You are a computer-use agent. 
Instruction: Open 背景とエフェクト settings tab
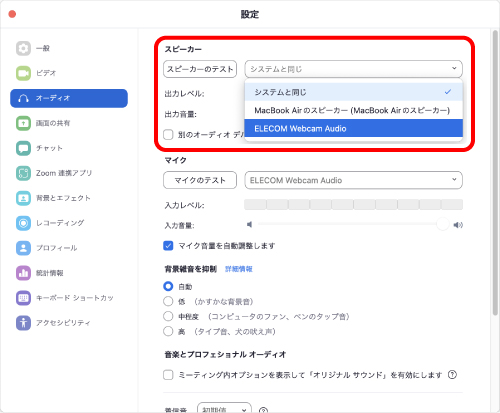(x=69, y=198)
